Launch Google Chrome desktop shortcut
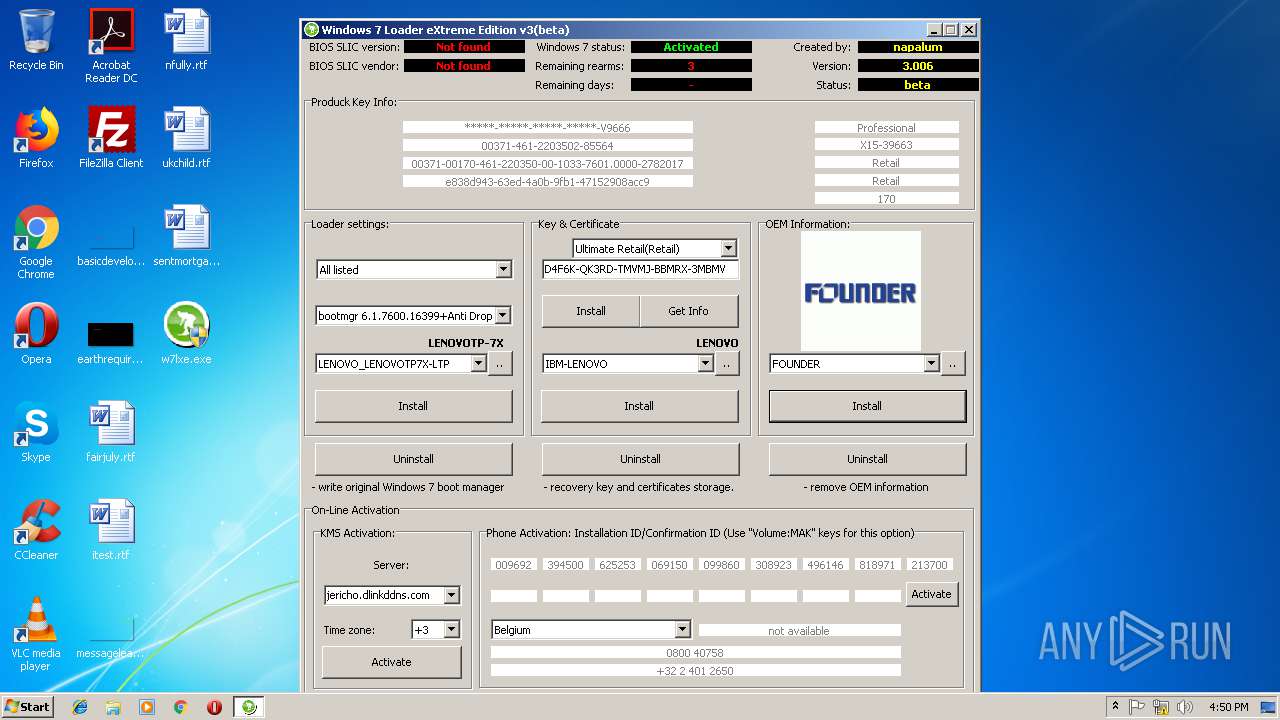This screenshot has width=1280, height=720. [36, 242]
